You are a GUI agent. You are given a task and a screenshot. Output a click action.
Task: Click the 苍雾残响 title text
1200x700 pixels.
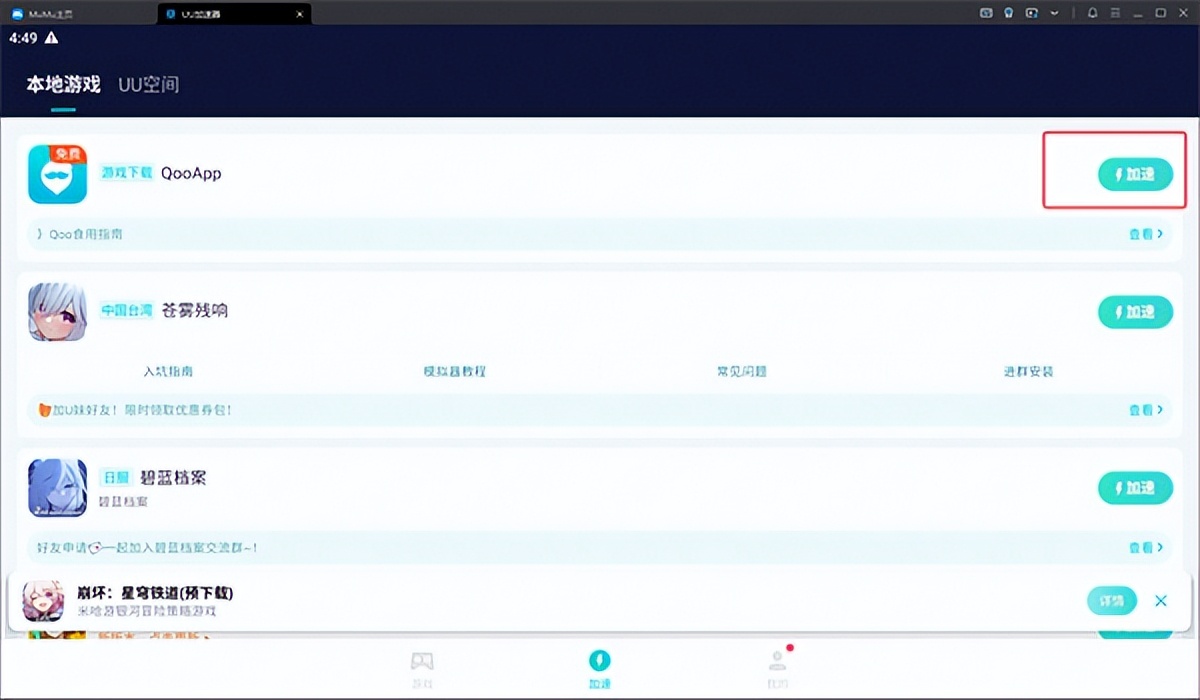[195, 311]
